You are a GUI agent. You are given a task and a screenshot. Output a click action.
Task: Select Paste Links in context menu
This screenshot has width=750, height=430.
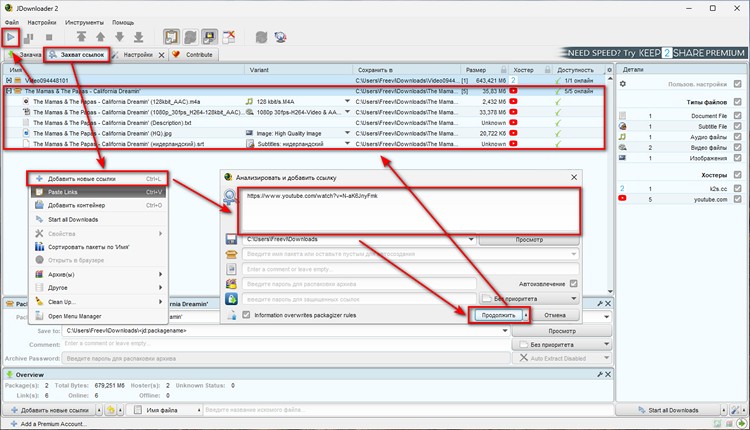99,192
